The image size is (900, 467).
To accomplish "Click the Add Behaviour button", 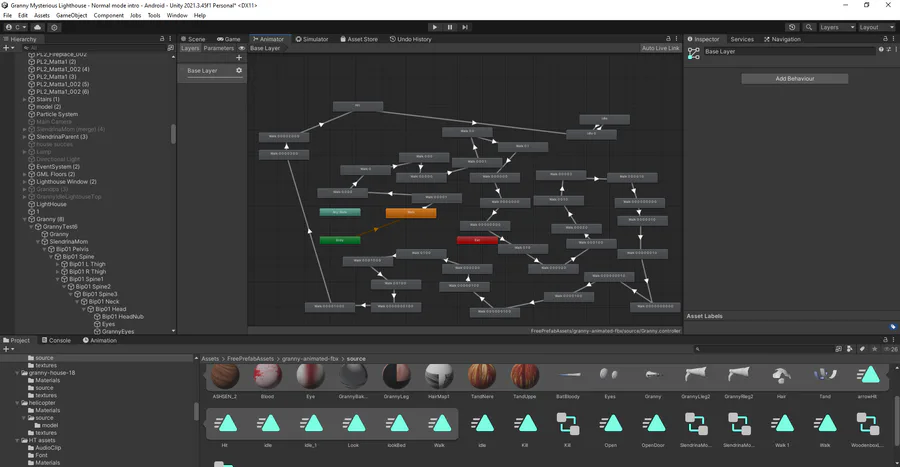I will click(x=794, y=79).
